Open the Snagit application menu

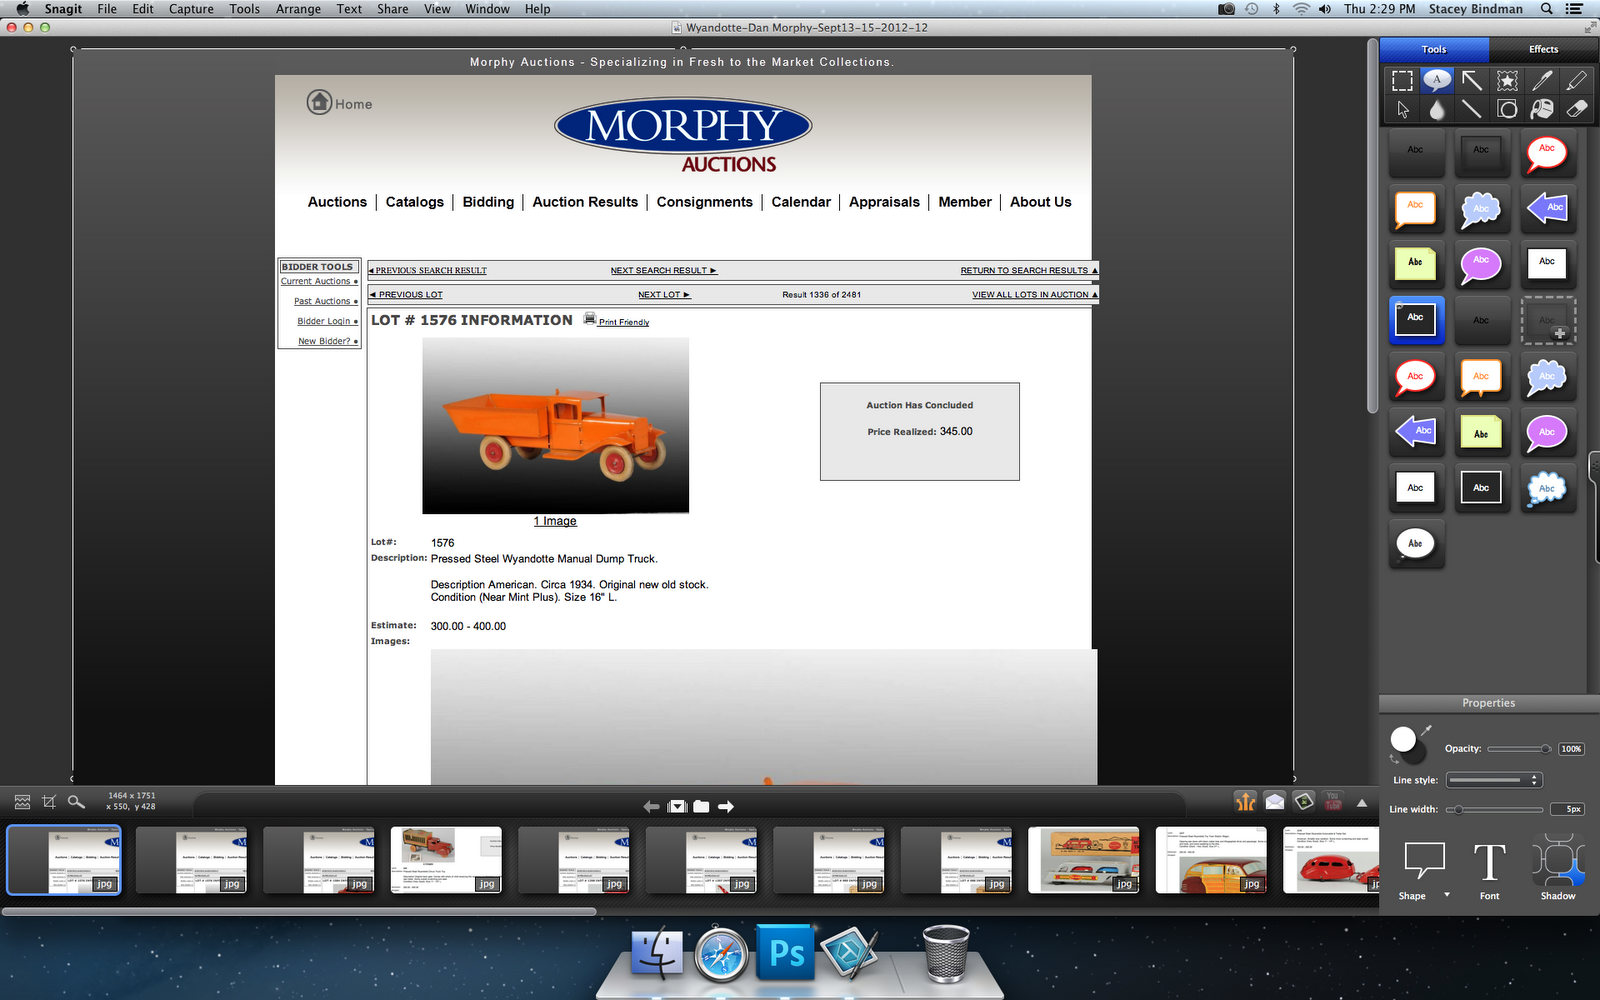pyautogui.click(x=63, y=9)
